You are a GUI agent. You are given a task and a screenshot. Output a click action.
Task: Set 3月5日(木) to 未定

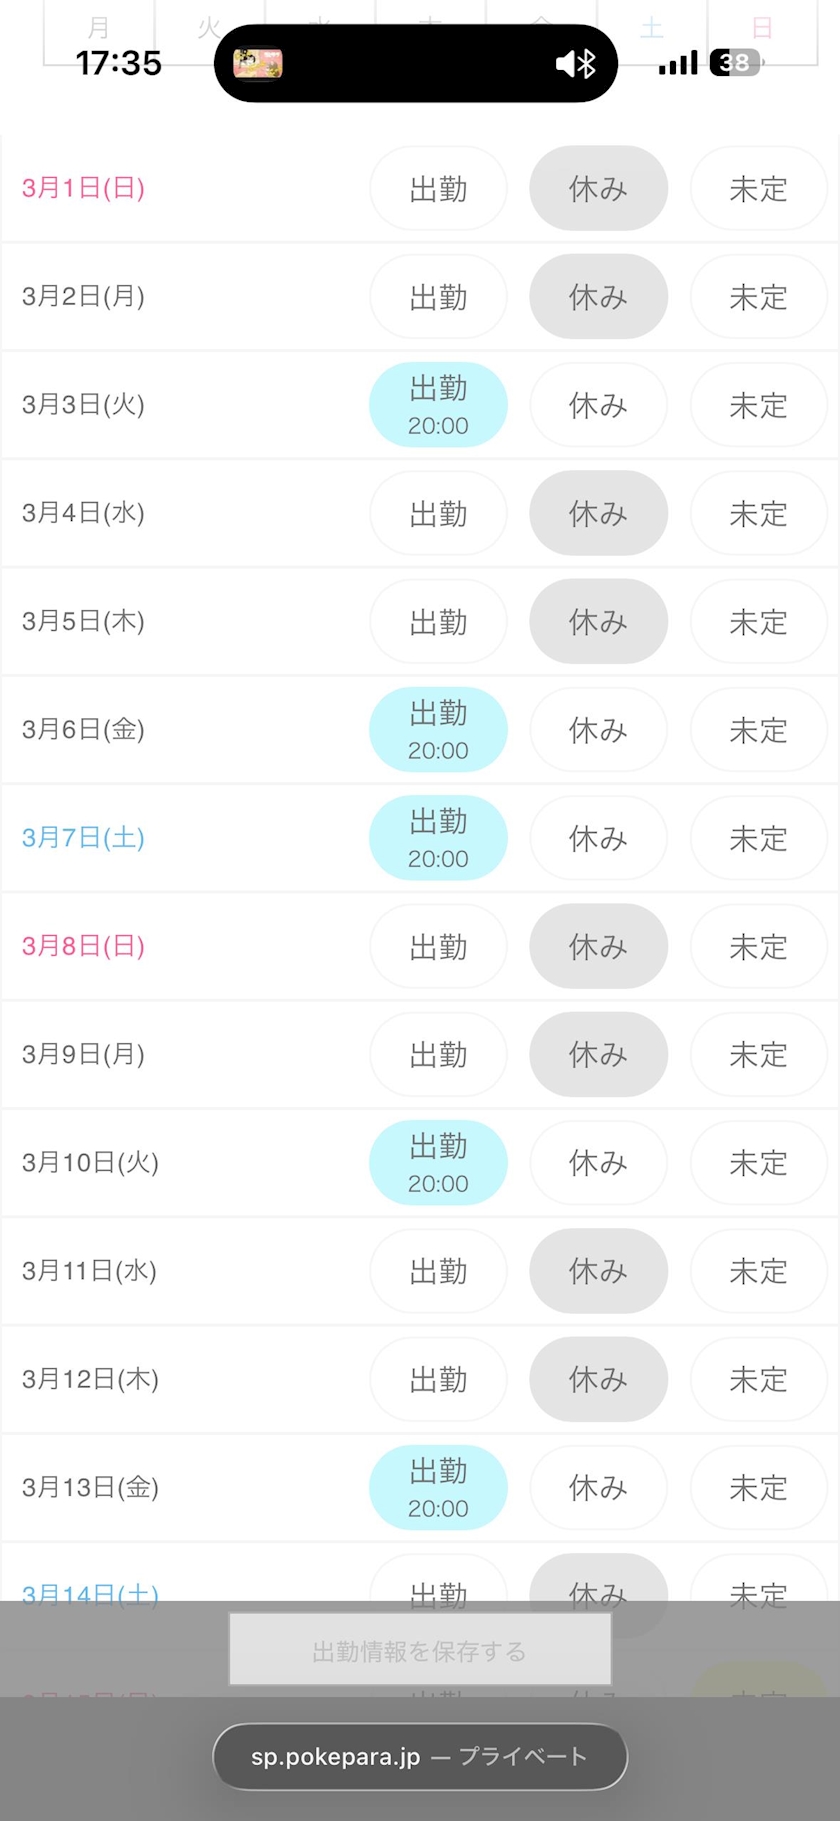point(758,622)
